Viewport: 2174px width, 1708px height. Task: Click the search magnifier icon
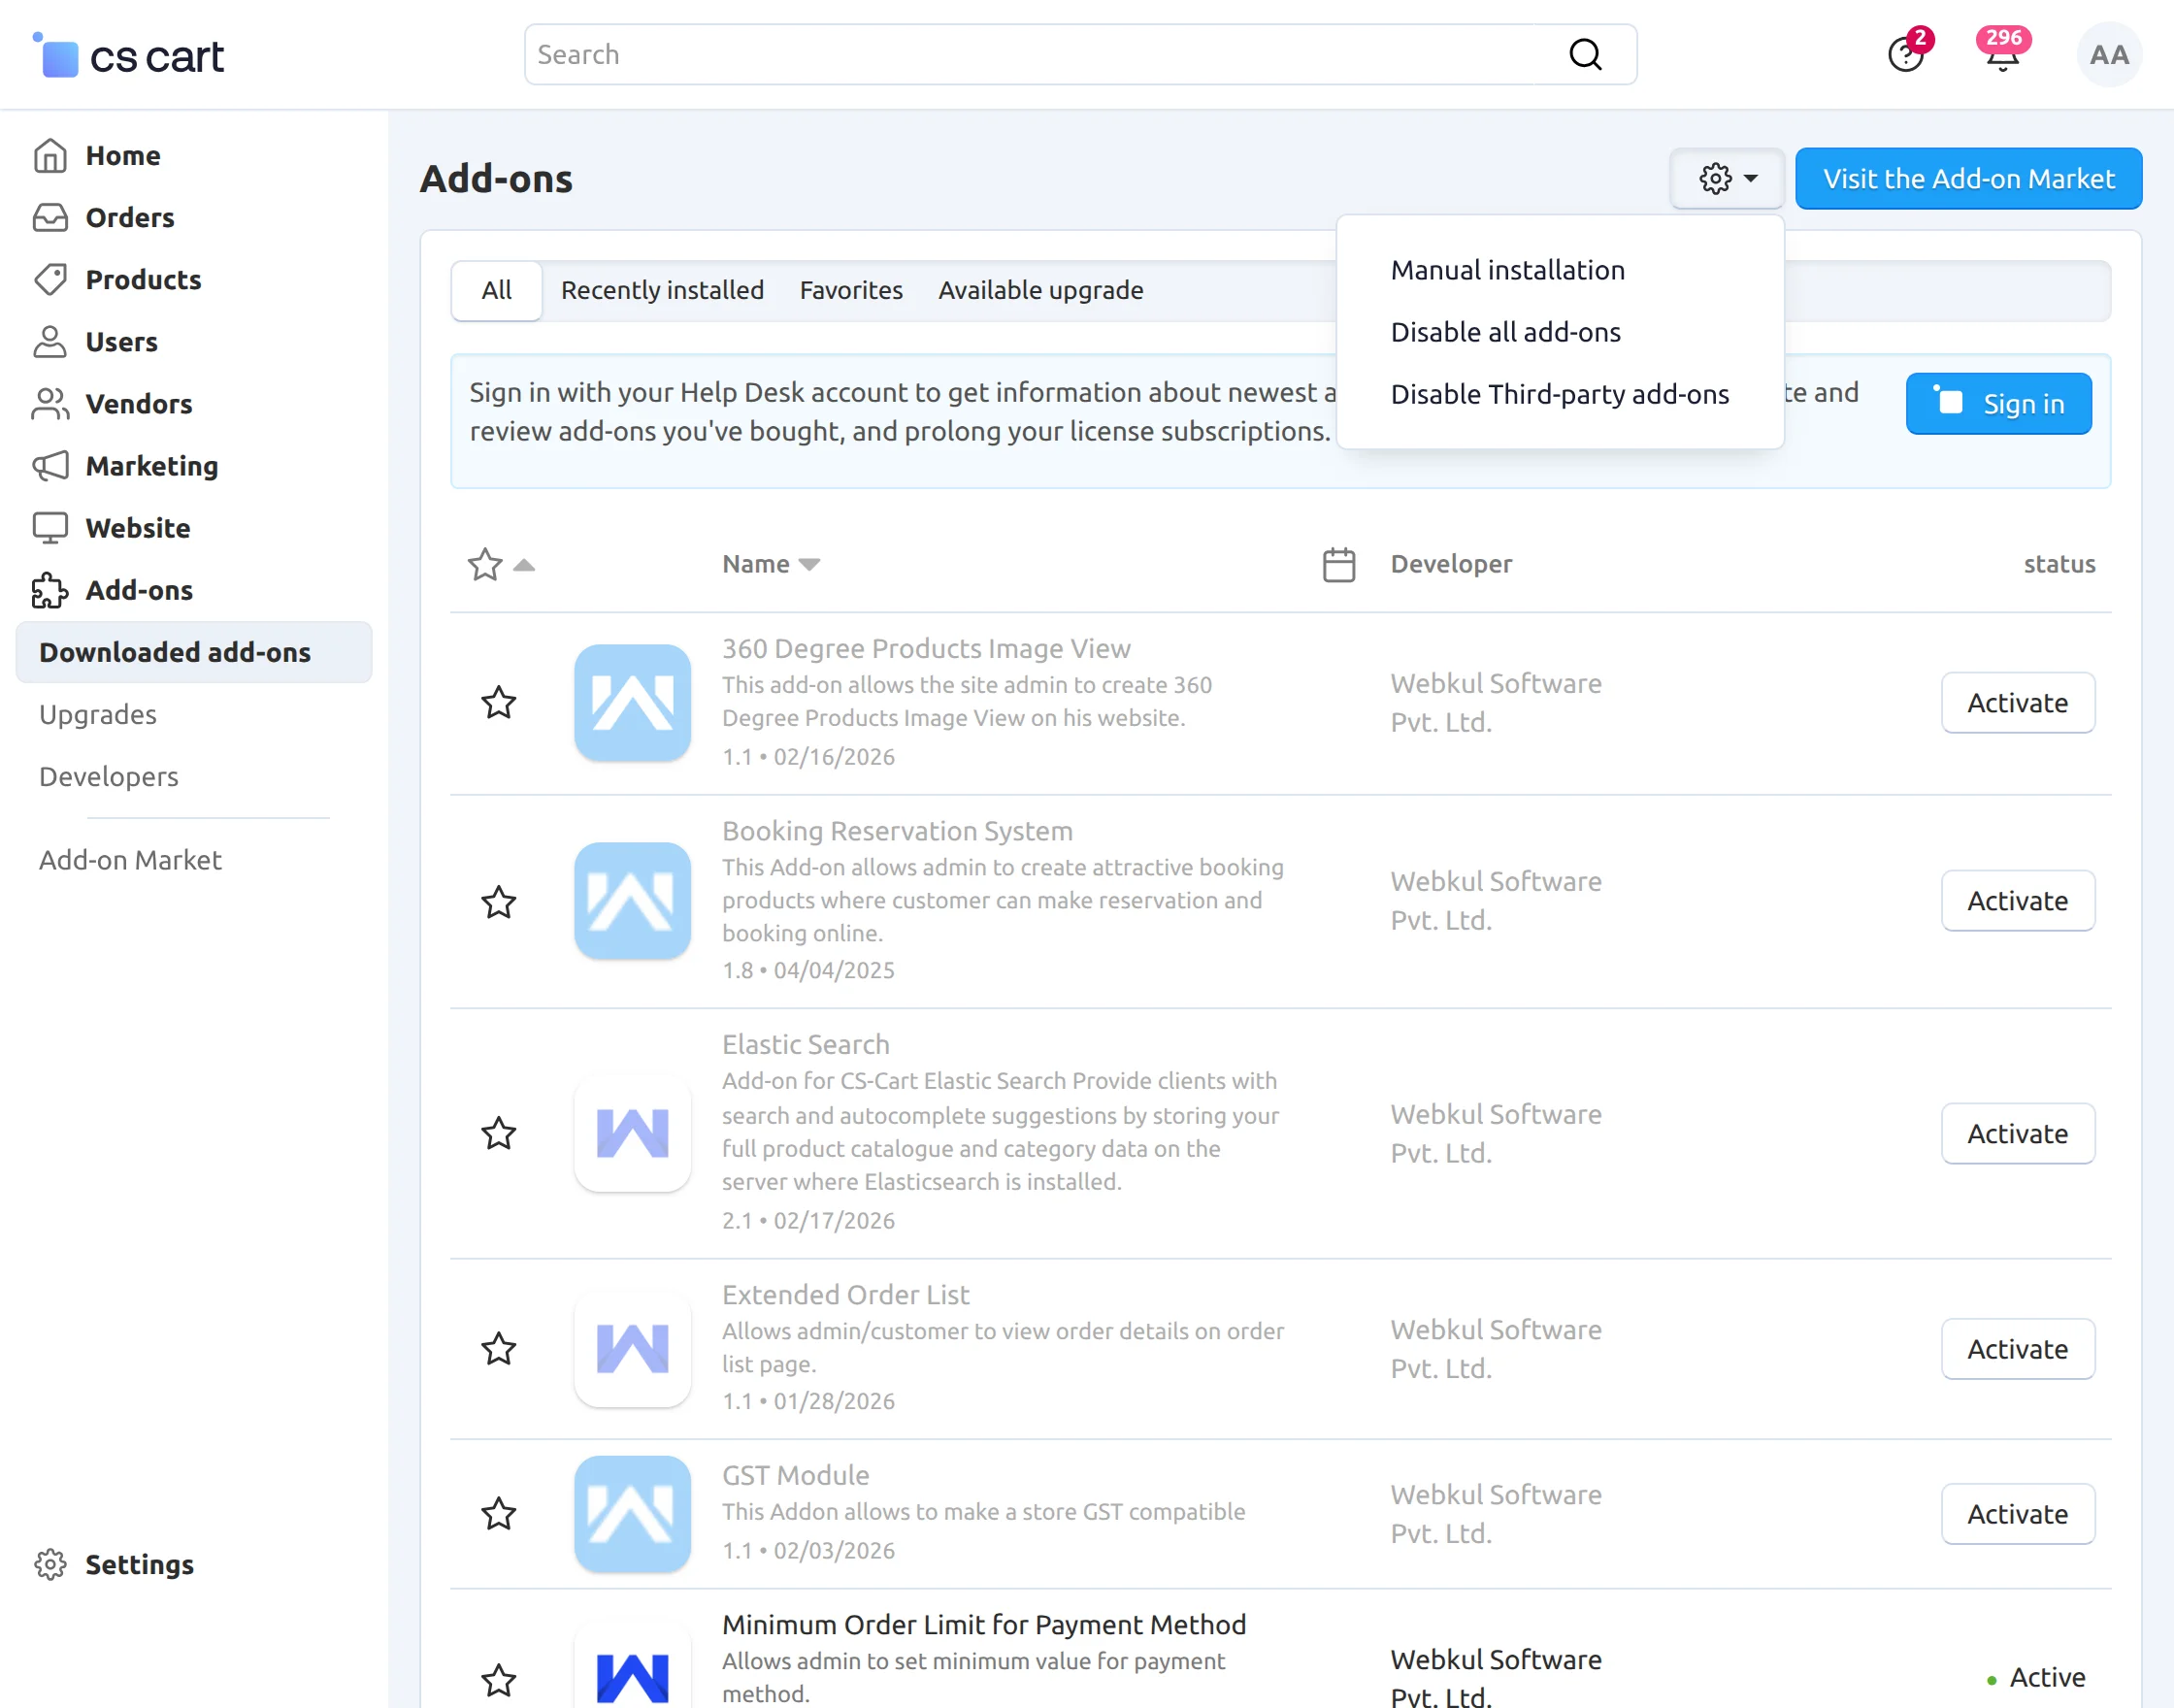pos(1585,55)
